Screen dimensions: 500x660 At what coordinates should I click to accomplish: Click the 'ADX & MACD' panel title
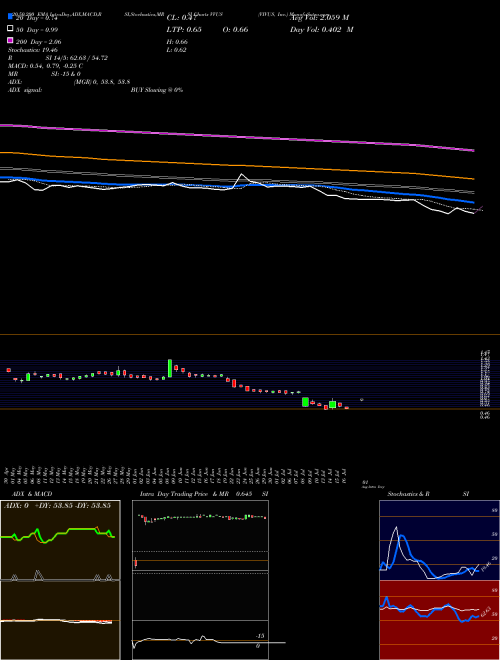point(32,494)
